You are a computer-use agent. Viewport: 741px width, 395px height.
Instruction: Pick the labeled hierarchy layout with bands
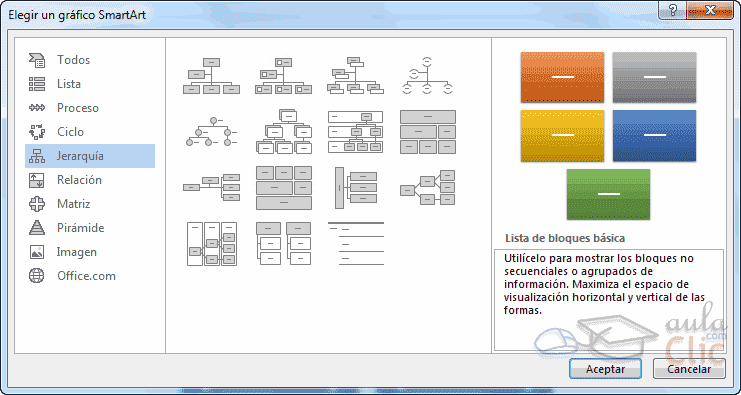tap(355, 132)
